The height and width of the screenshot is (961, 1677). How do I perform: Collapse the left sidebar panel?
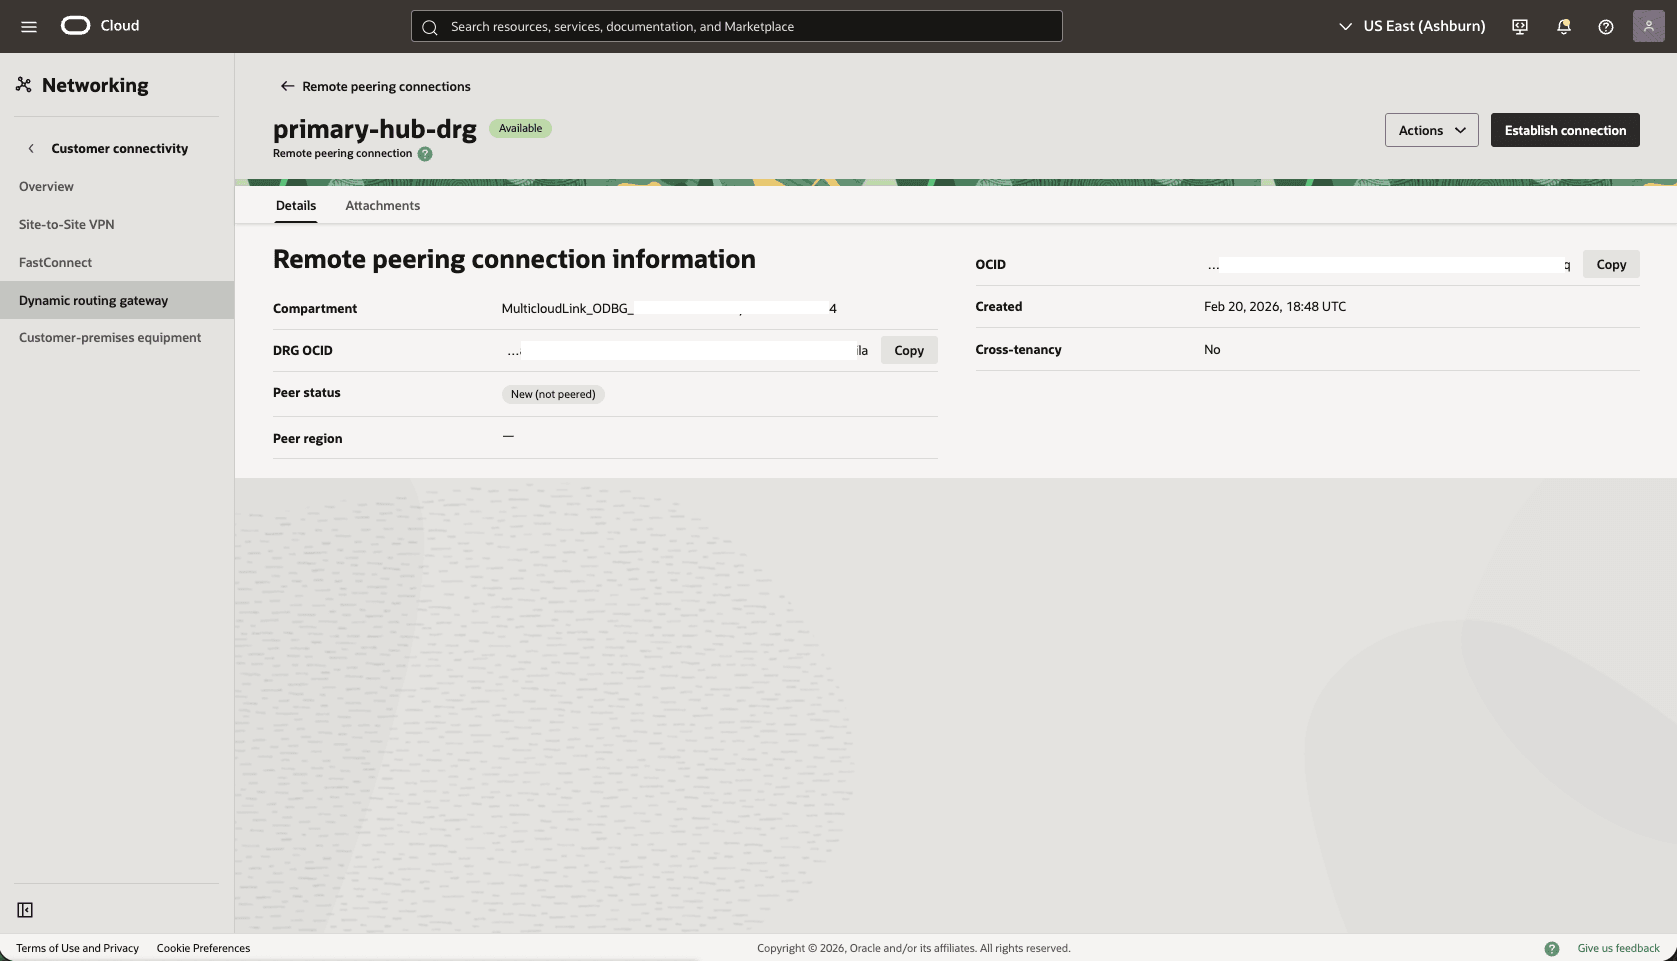(x=25, y=910)
